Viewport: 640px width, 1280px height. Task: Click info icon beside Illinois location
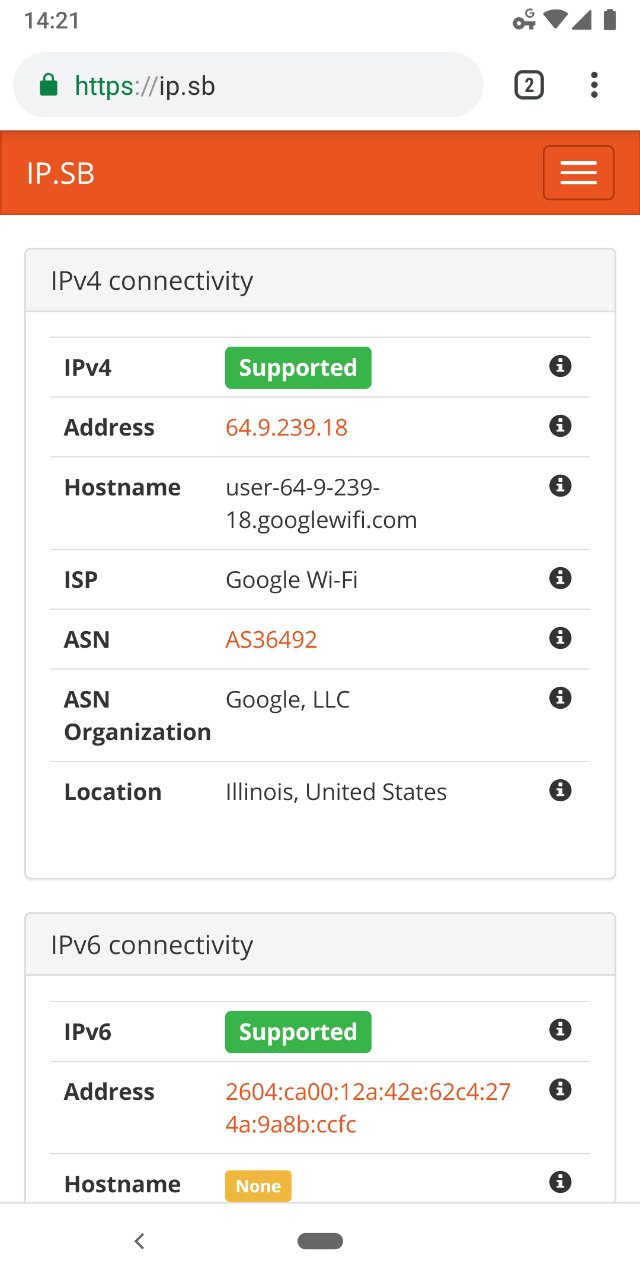560,791
